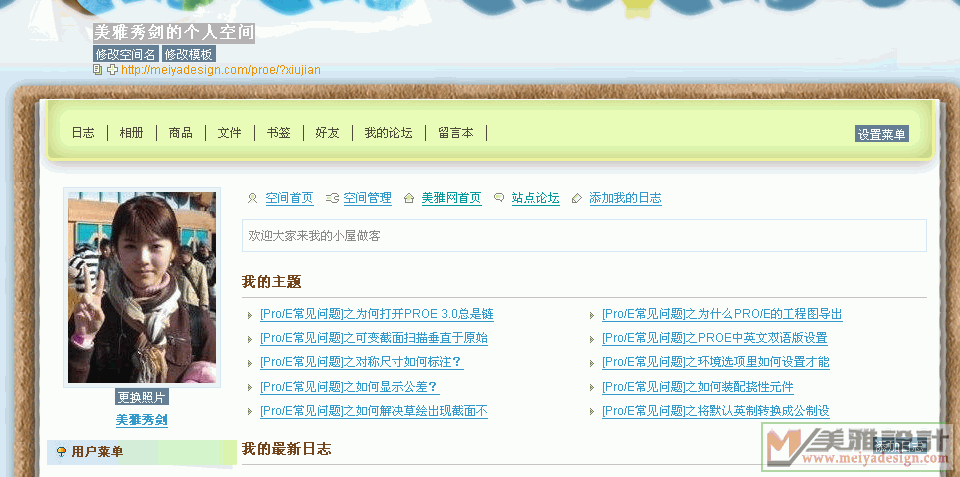Click the 用户菜单 sidebar header
This screenshot has height=477, width=960.
tap(142, 452)
